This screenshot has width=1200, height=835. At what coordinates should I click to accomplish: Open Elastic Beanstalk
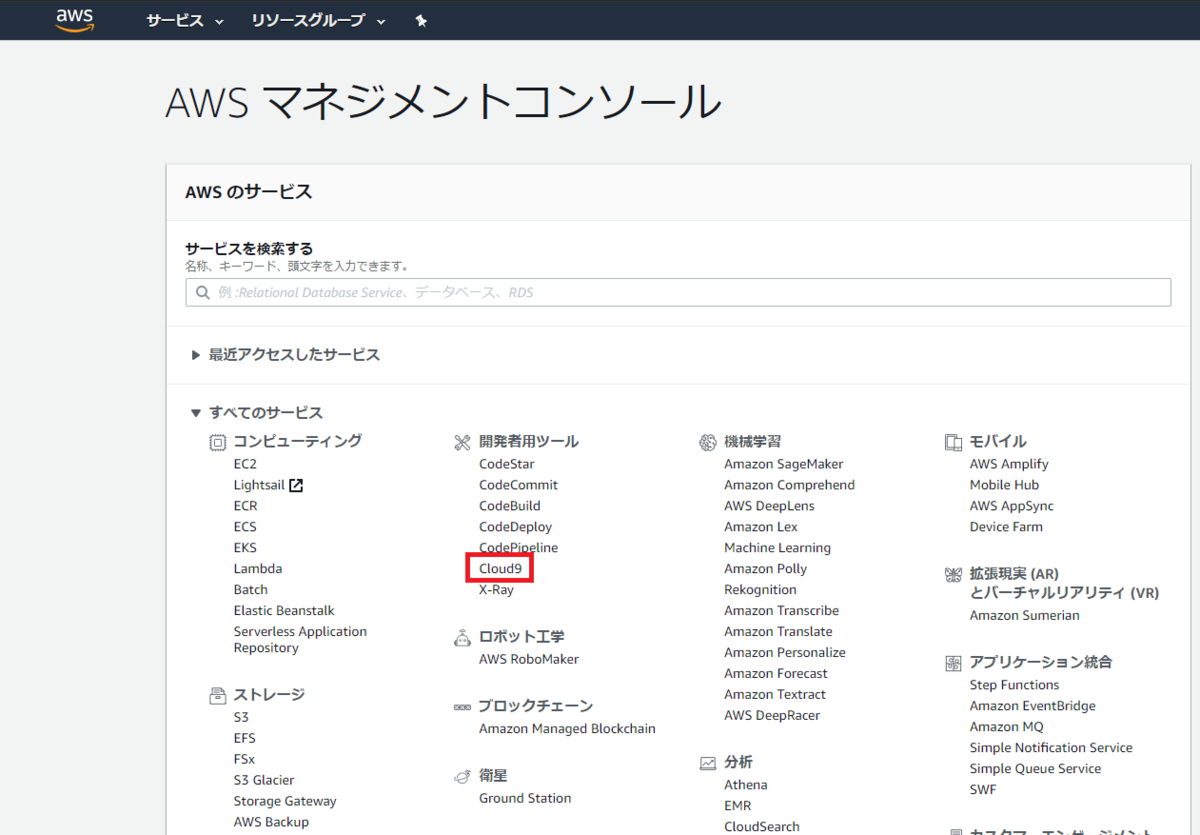(284, 611)
